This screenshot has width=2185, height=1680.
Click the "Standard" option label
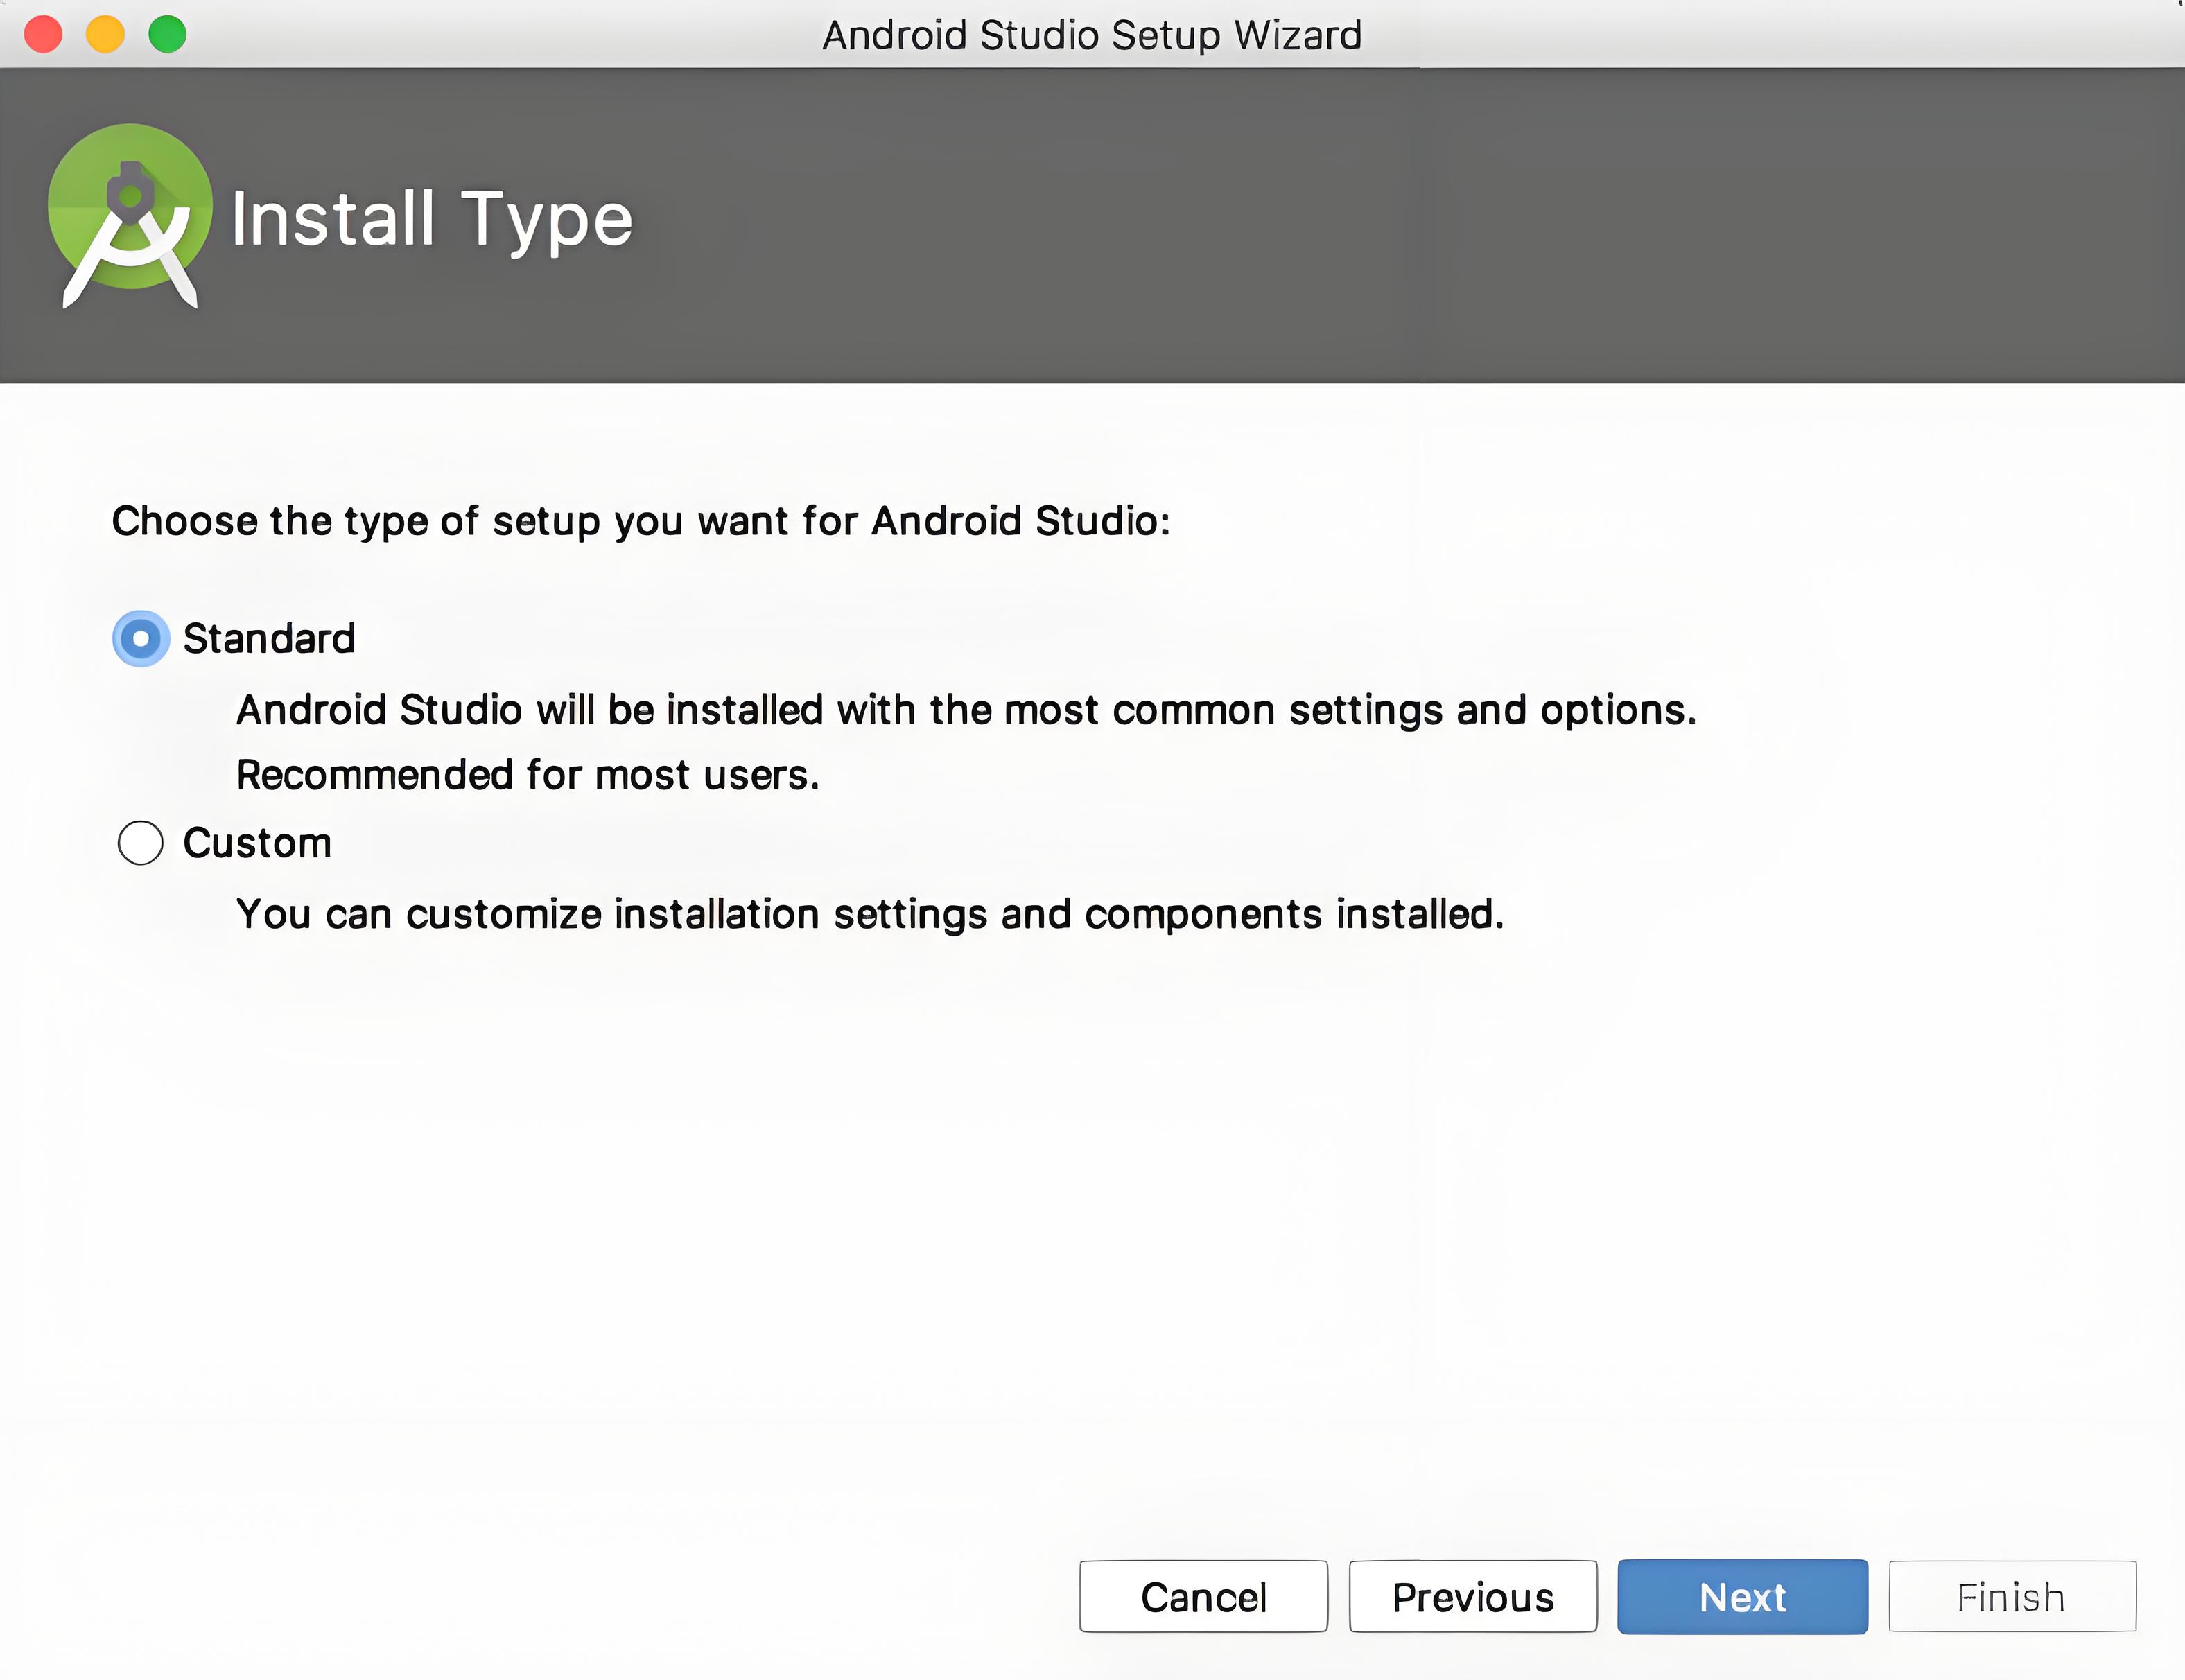[269, 638]
